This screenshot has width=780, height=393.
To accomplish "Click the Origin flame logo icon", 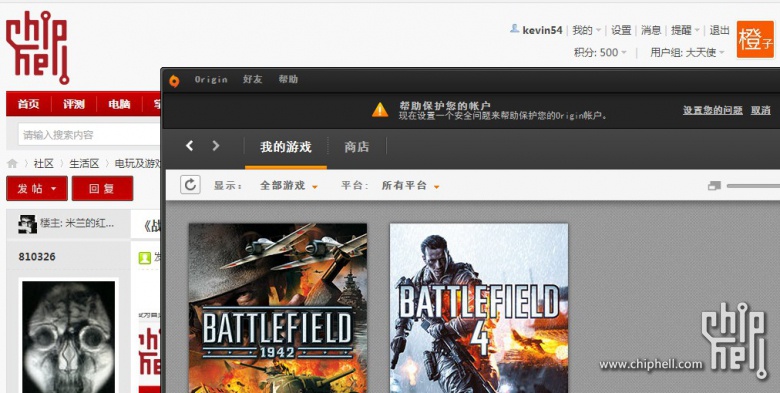I will click(174, 81).
